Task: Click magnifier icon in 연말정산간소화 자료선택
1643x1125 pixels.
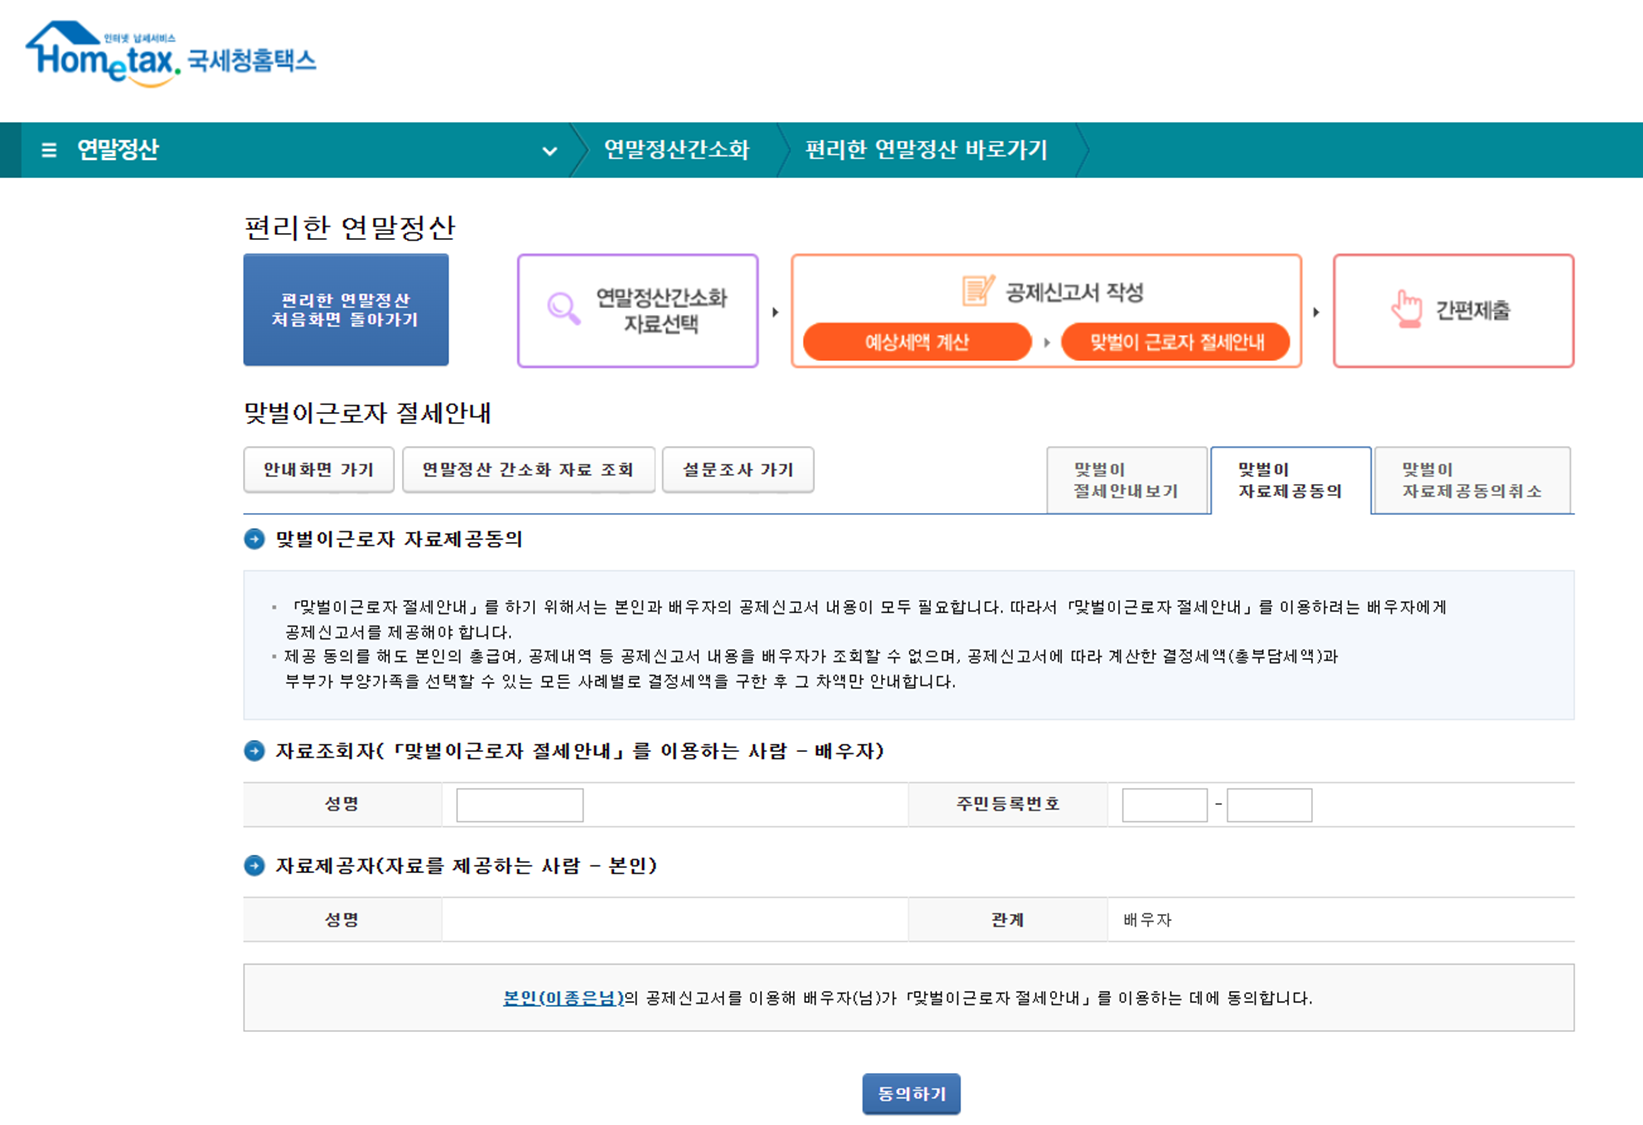Action: [563, 309]
